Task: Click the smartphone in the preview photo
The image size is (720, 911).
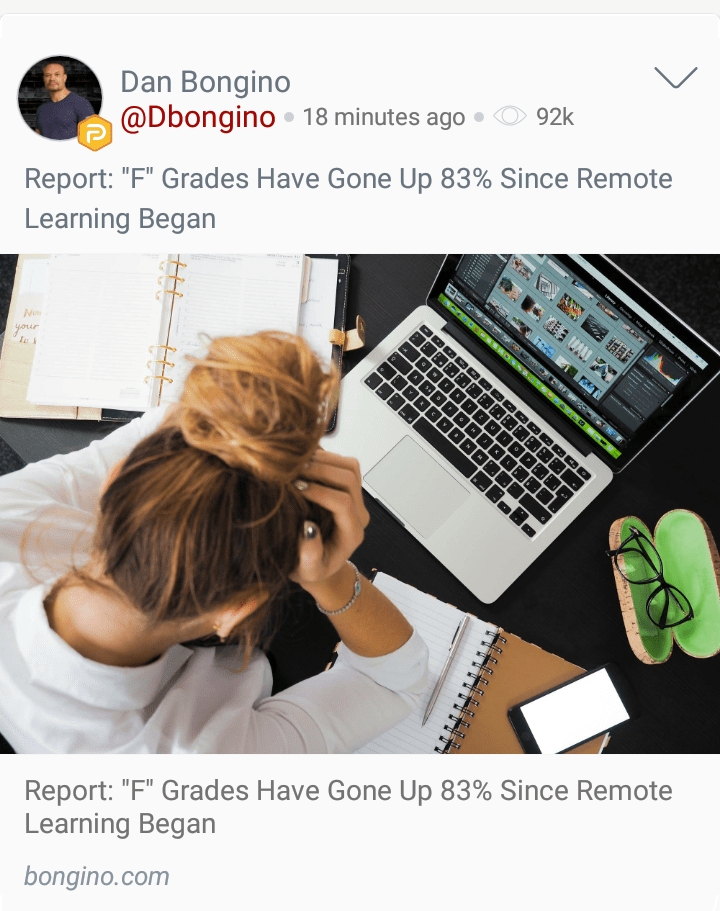Action: (x=571, y=710)
